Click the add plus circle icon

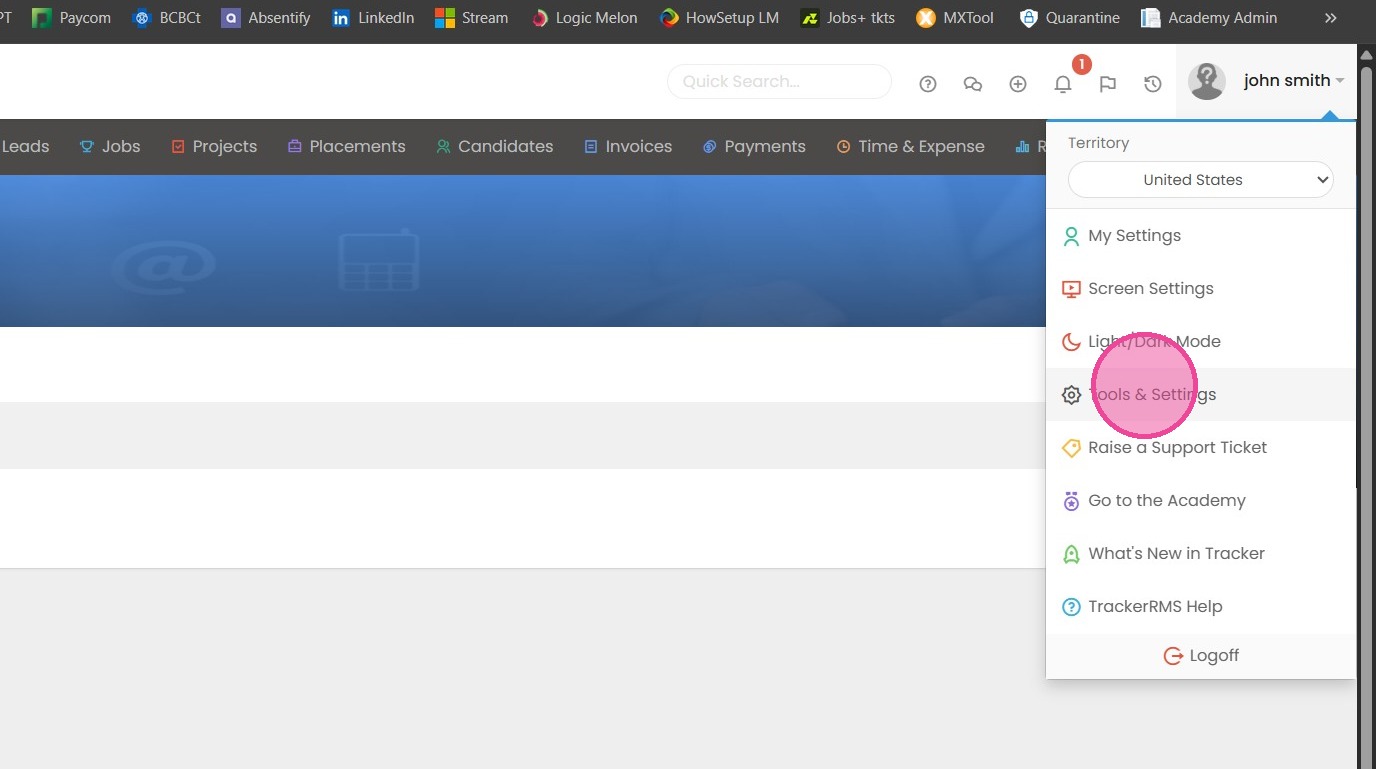tap(1018, 84)
